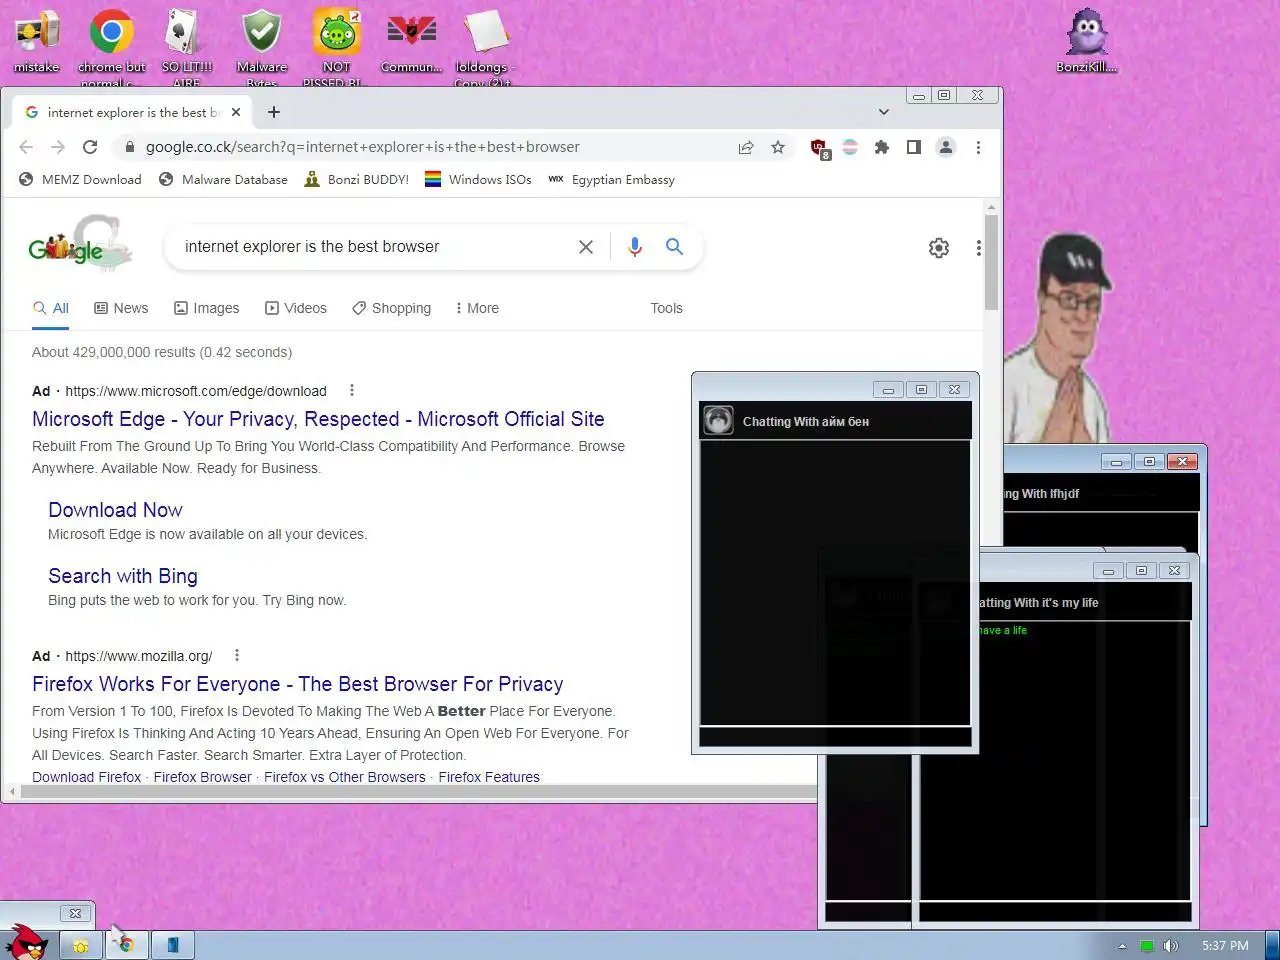Reload the Google search page

click(90, 147)
